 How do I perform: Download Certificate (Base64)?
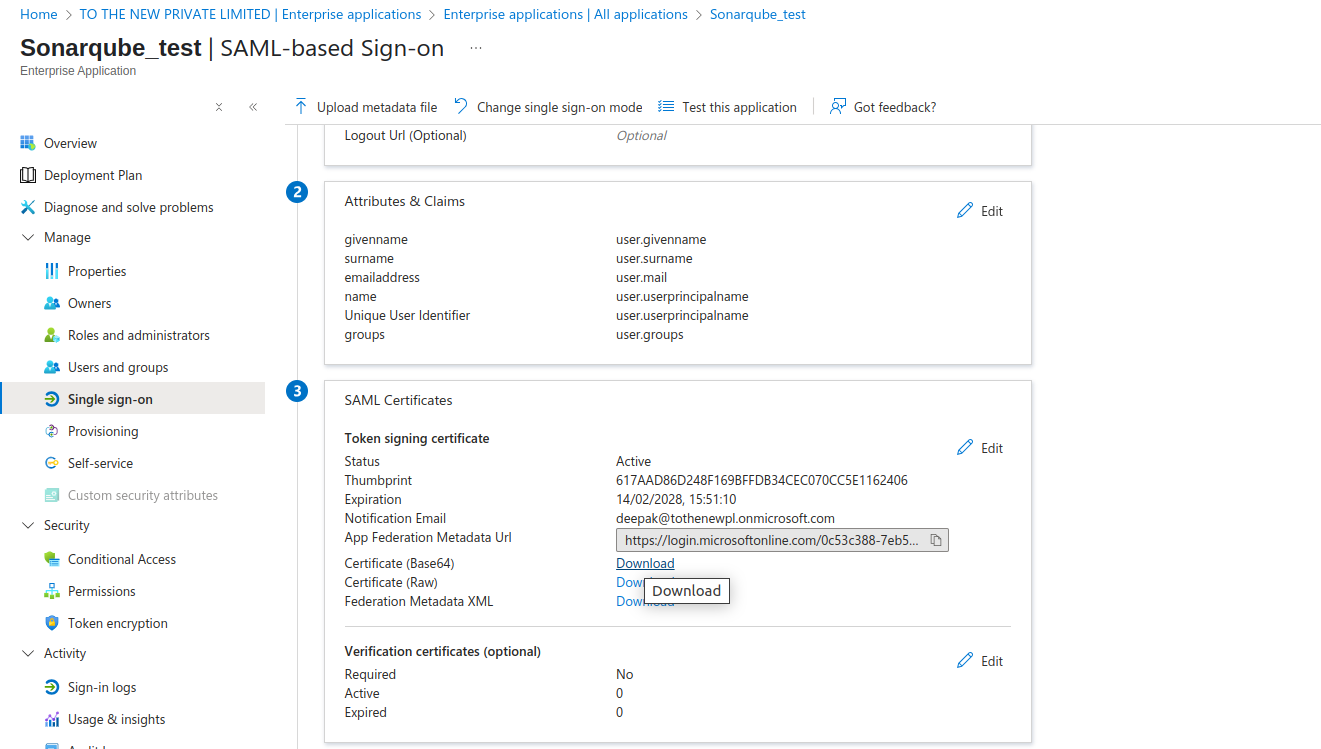click(645, 563)
